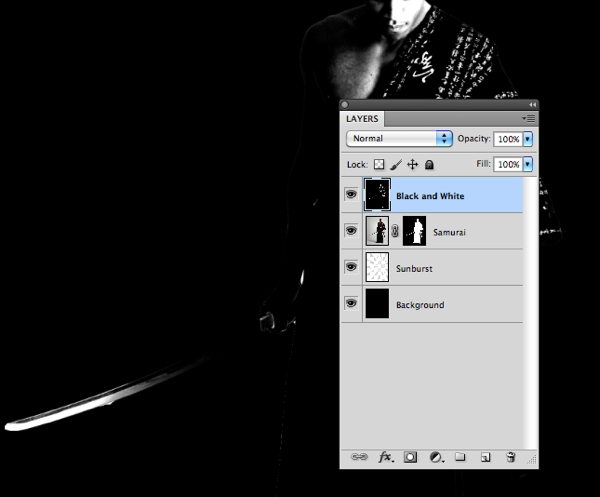600x497 pixels.
Task: Hide the Samurai layer
Action: (351, 231)
